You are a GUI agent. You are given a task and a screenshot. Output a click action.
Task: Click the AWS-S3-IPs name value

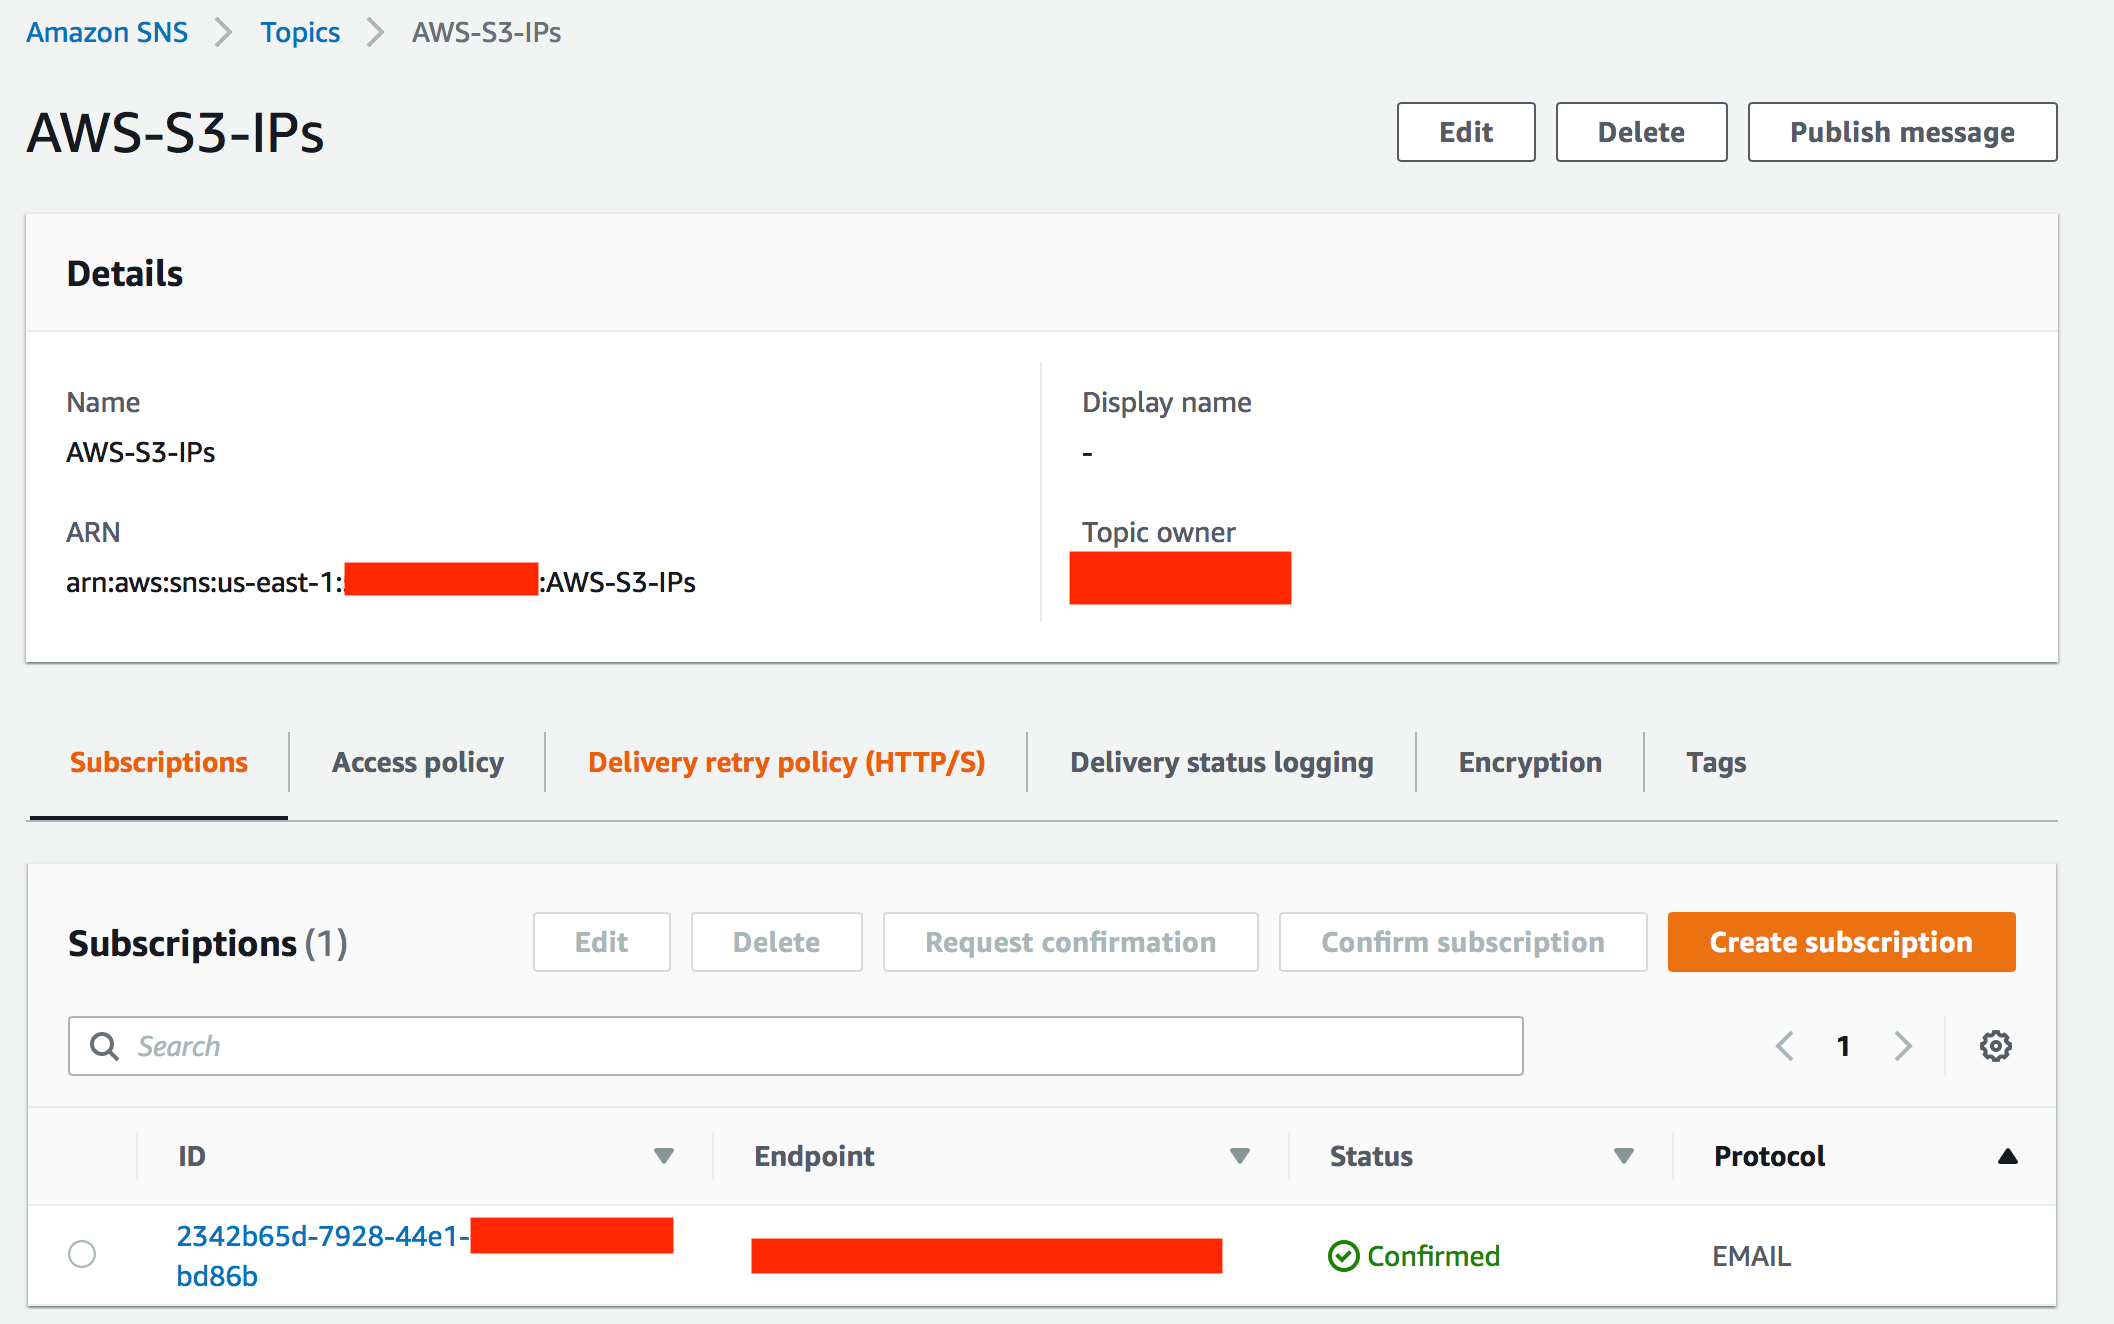click(141, 452)
